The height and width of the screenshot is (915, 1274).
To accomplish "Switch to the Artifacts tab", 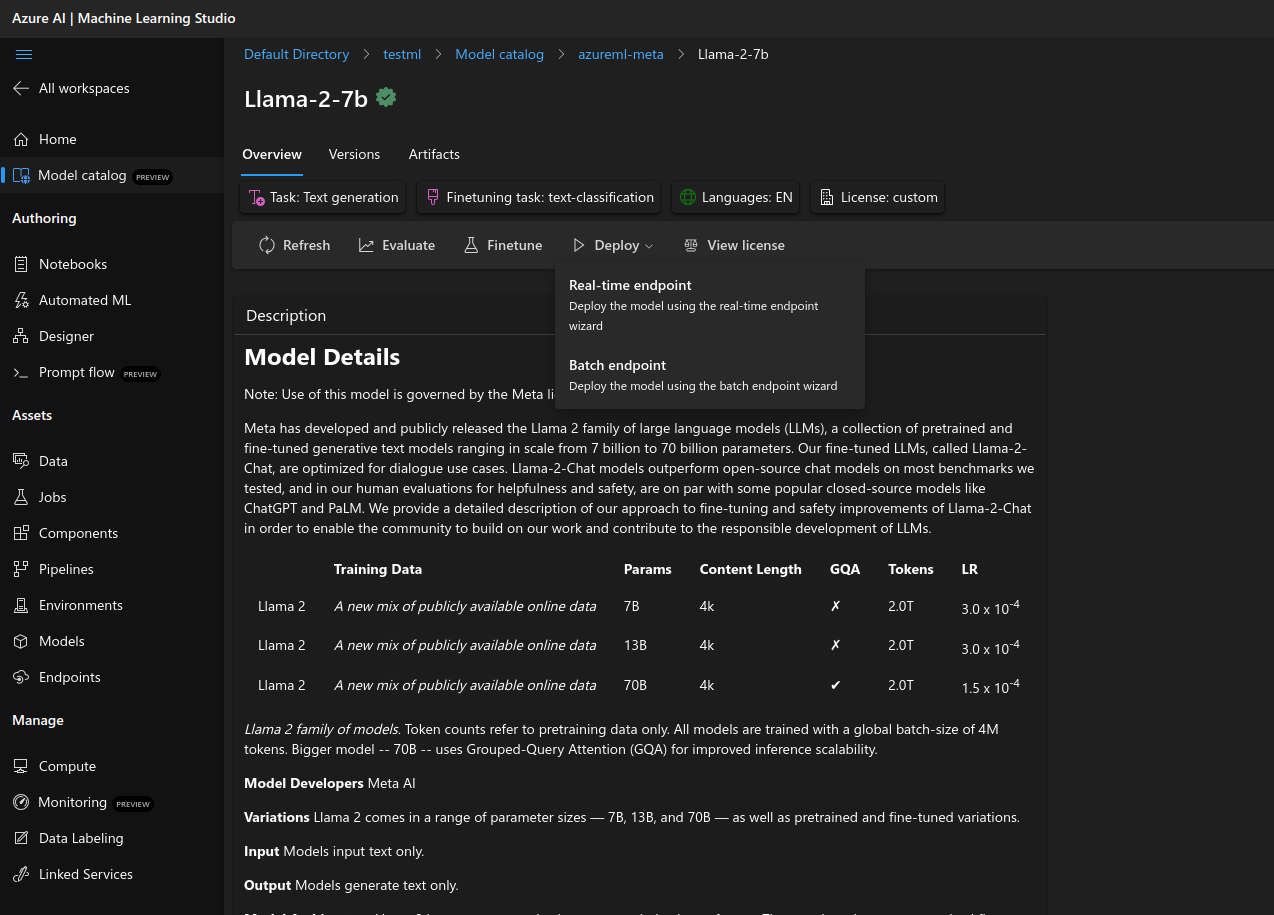I will tap(434, 154).
